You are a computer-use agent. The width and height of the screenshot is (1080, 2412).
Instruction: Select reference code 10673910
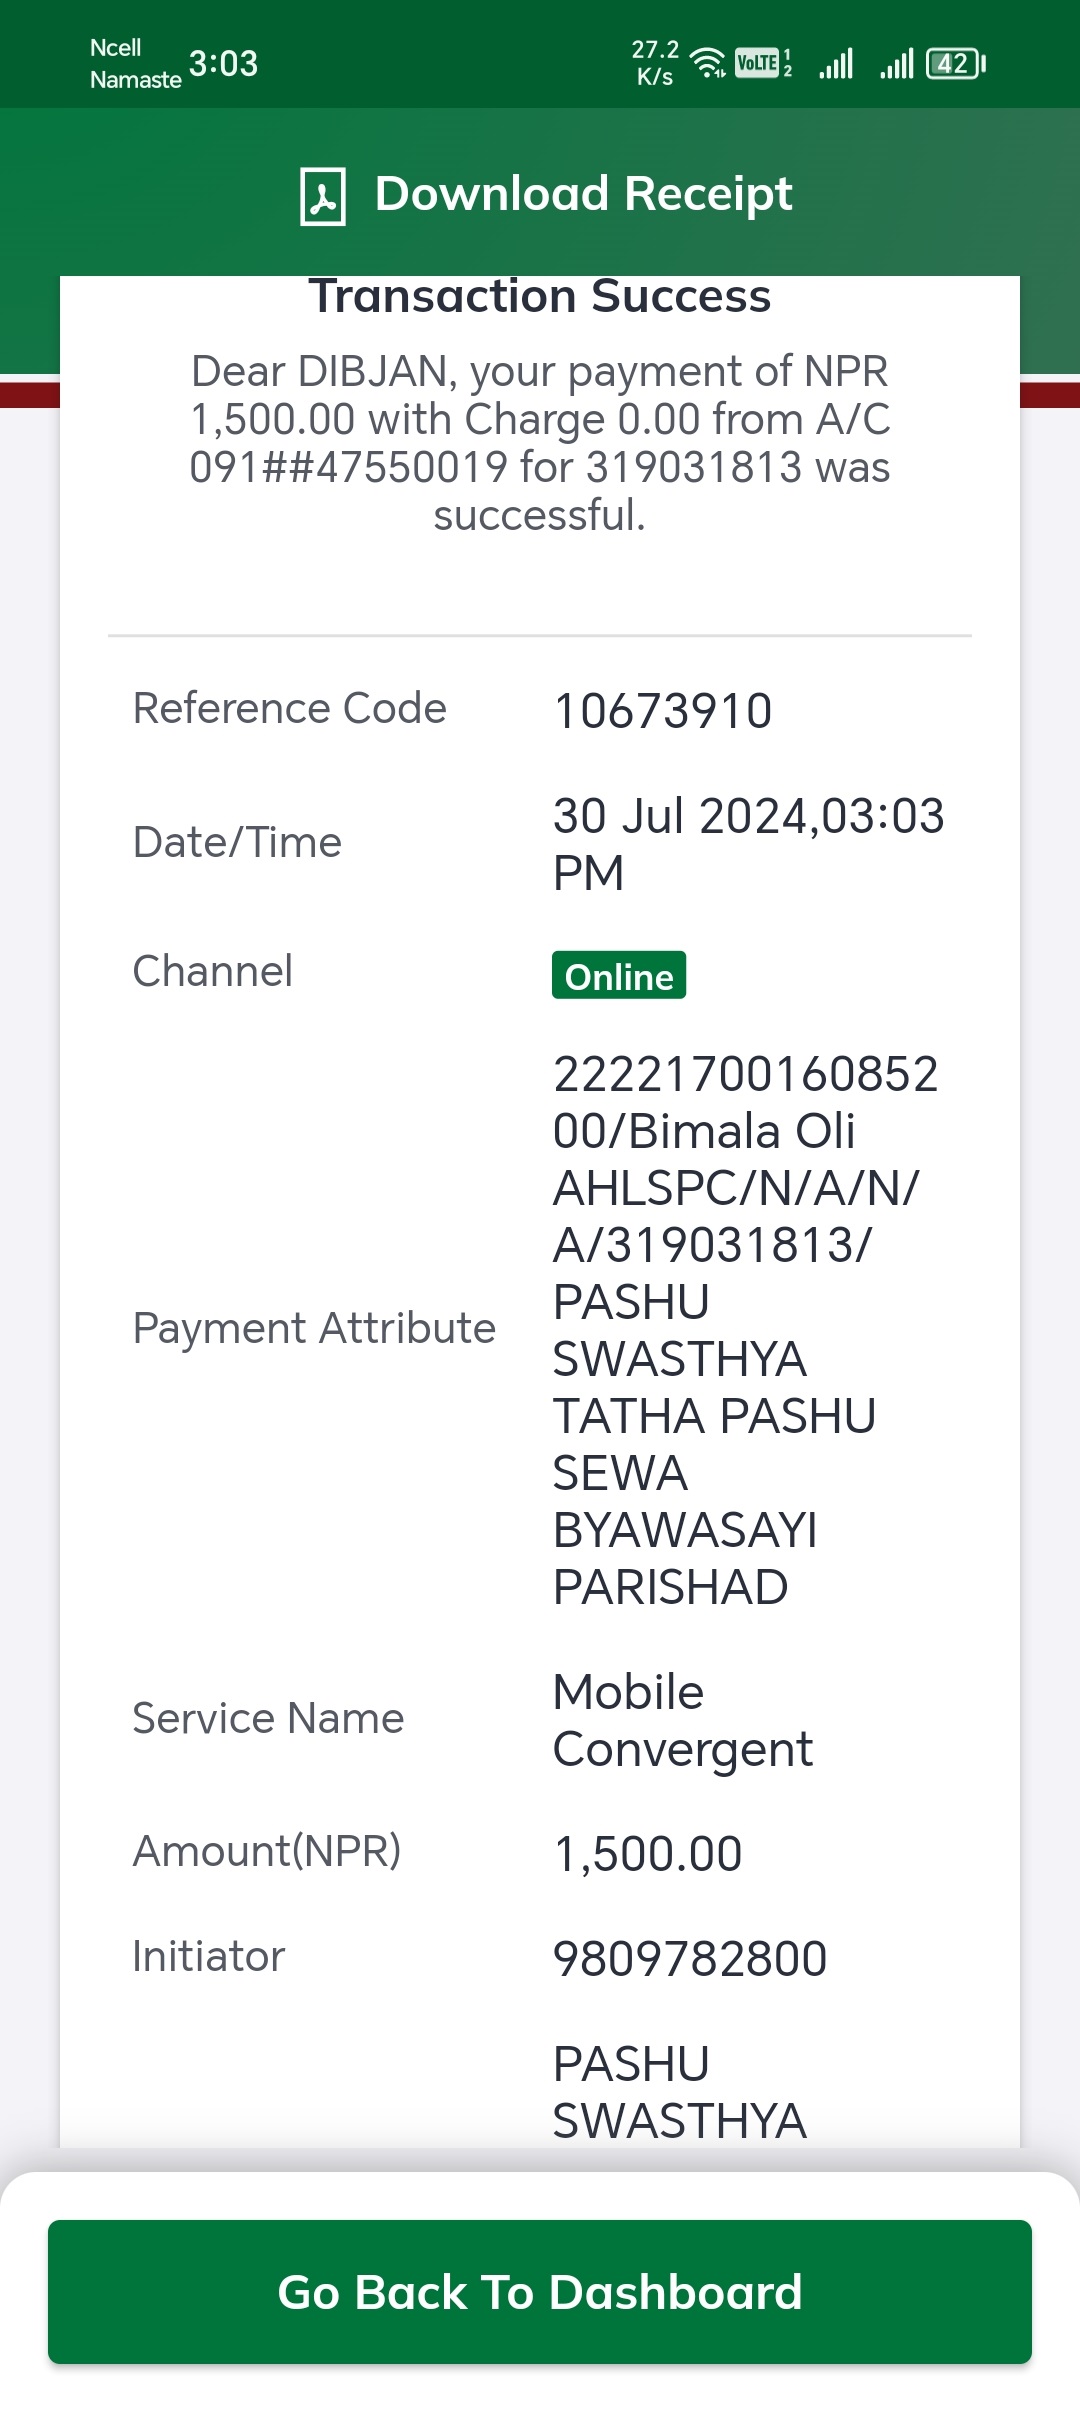pos(662,711)
